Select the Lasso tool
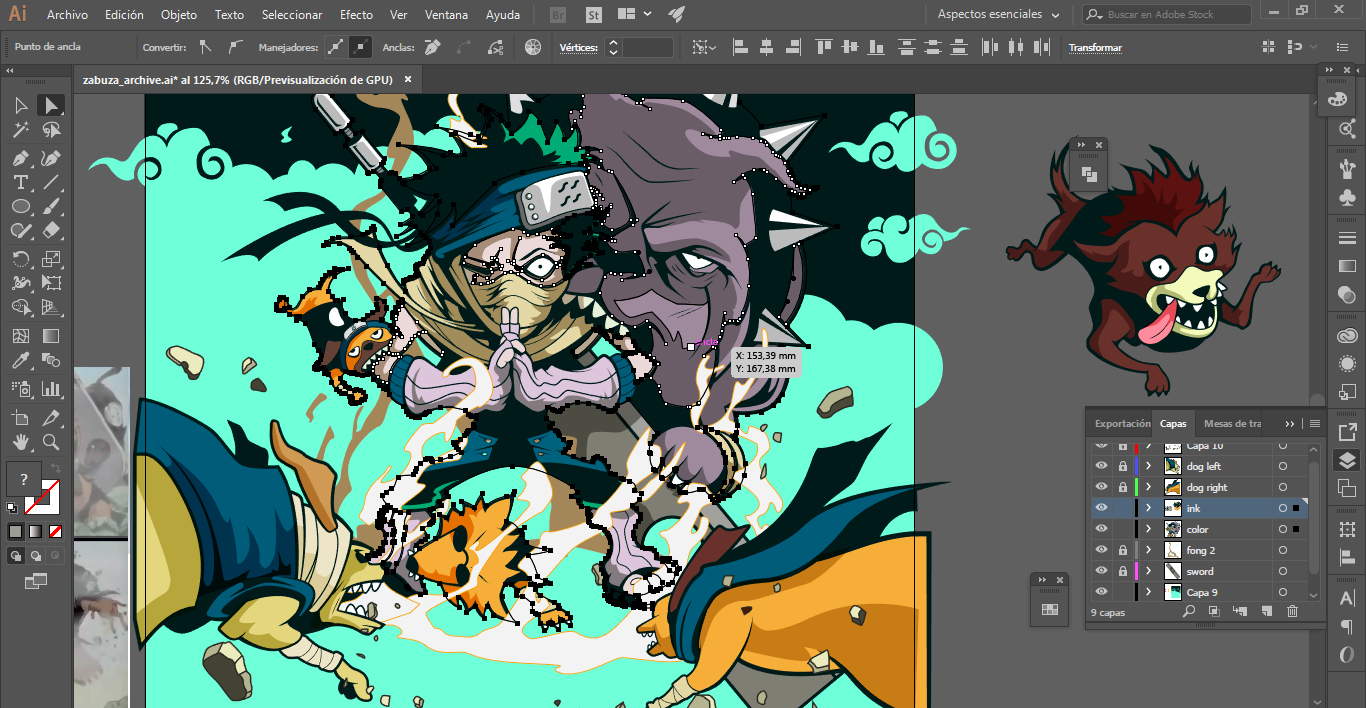 point(51,130)
